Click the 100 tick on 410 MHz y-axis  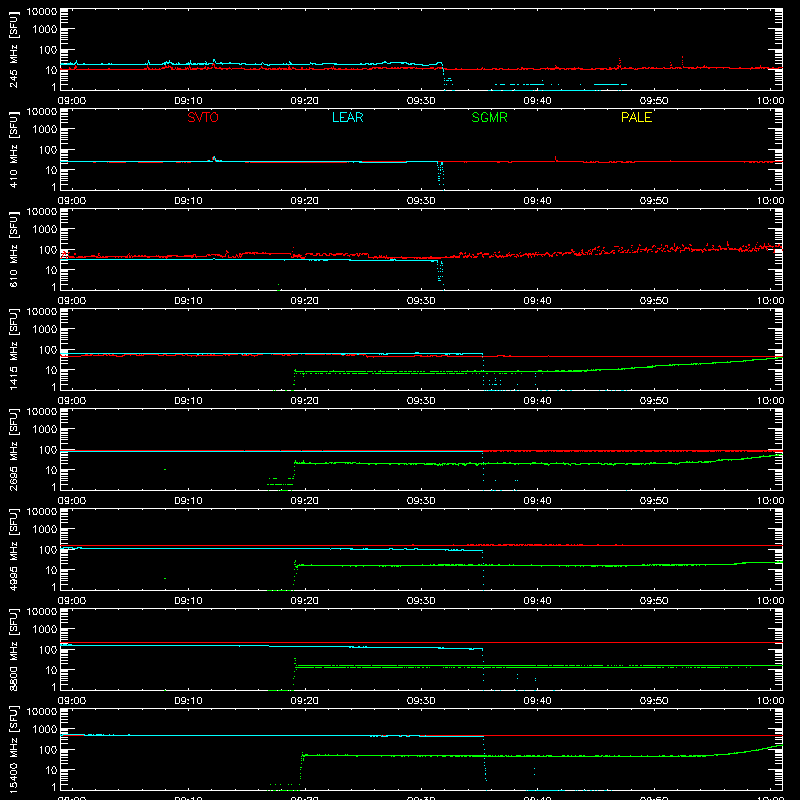click(48, 149)
